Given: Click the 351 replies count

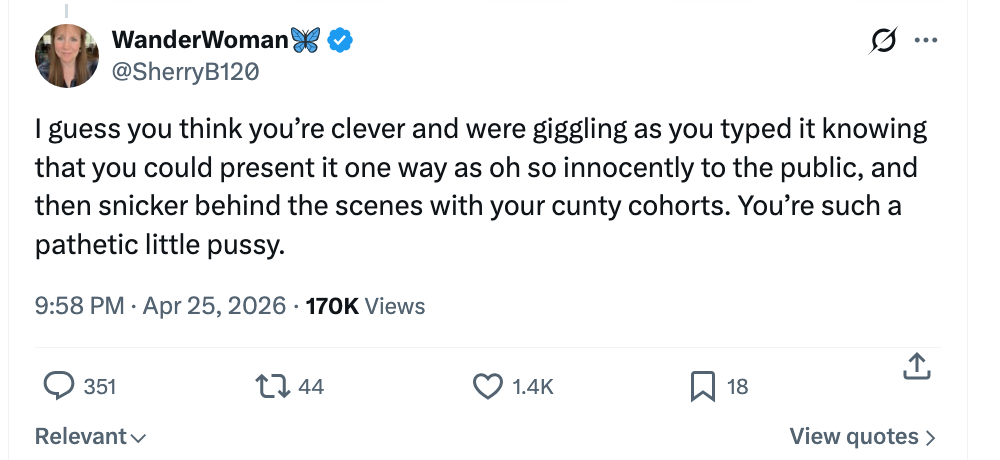Looking at the screenshot, I should click(x=99, y=386).
